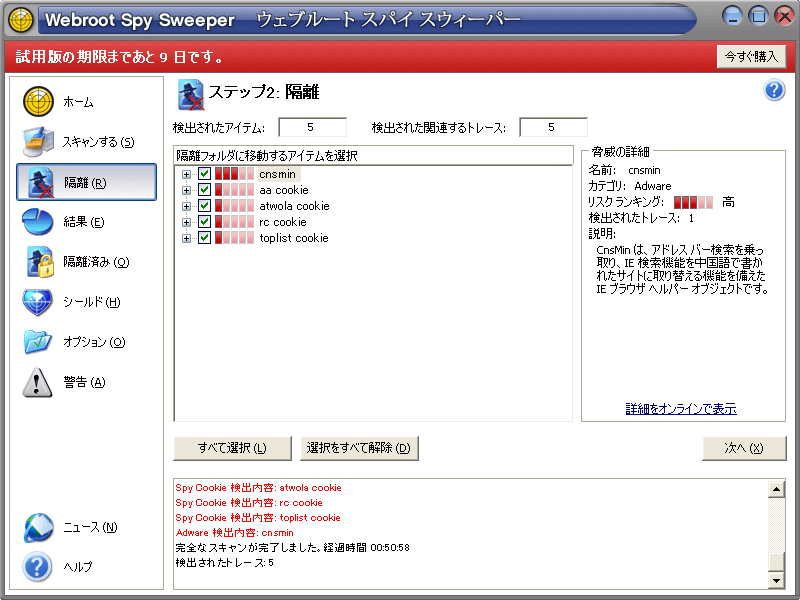Open the 詳細をオンラインで表示 link

tap(681, 409)
